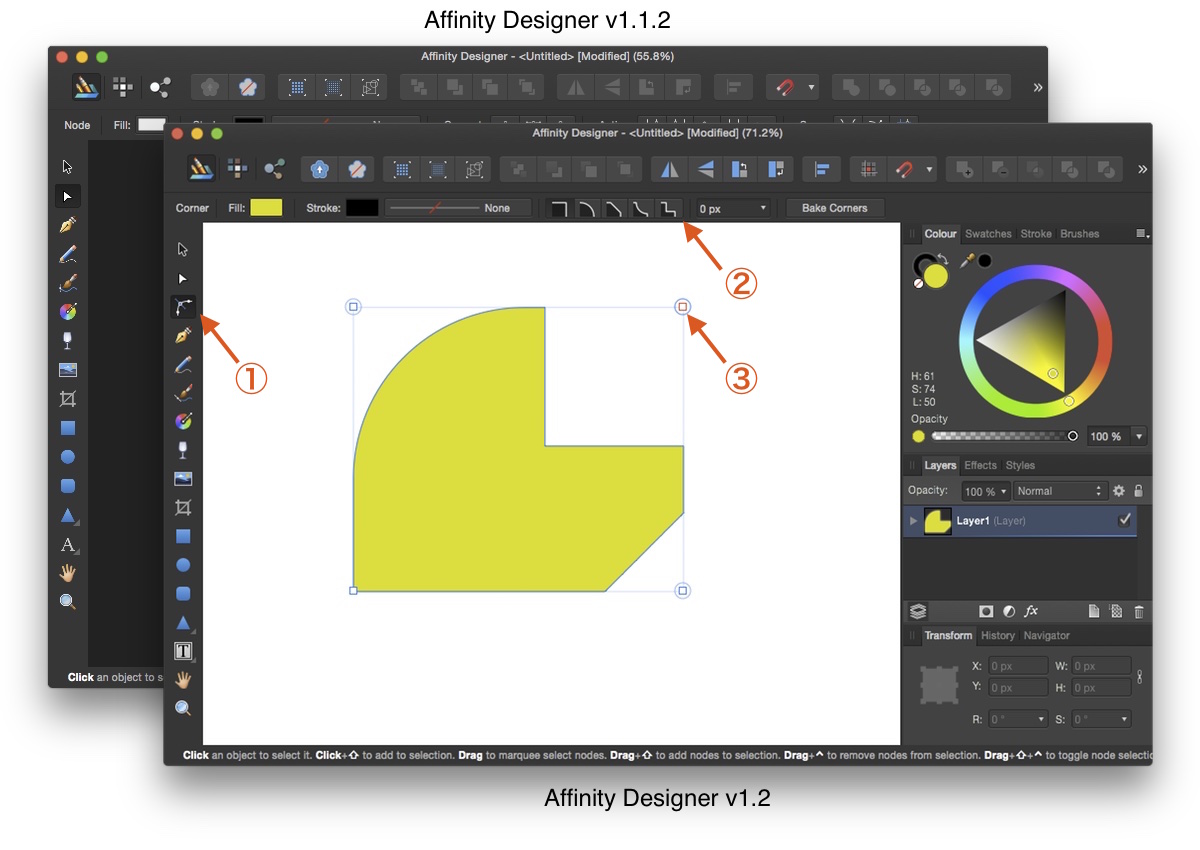Select the Move tool in front window

pyautogui.click(x=183, y=249)
